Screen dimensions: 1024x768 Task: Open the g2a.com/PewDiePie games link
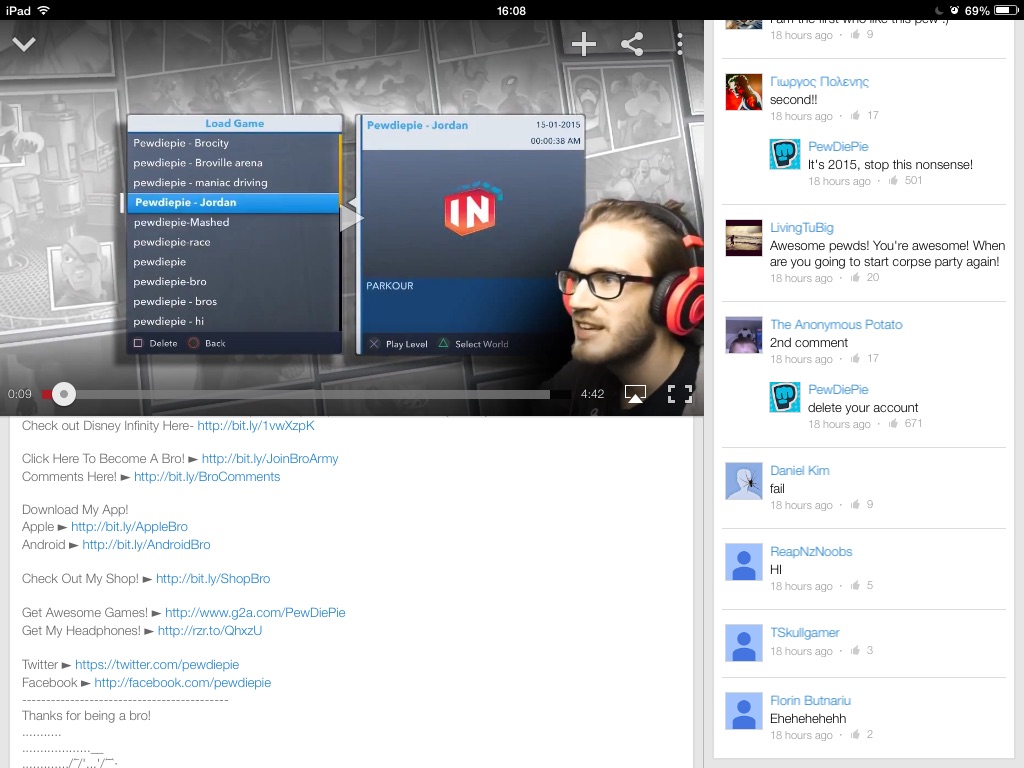point(255,613)
